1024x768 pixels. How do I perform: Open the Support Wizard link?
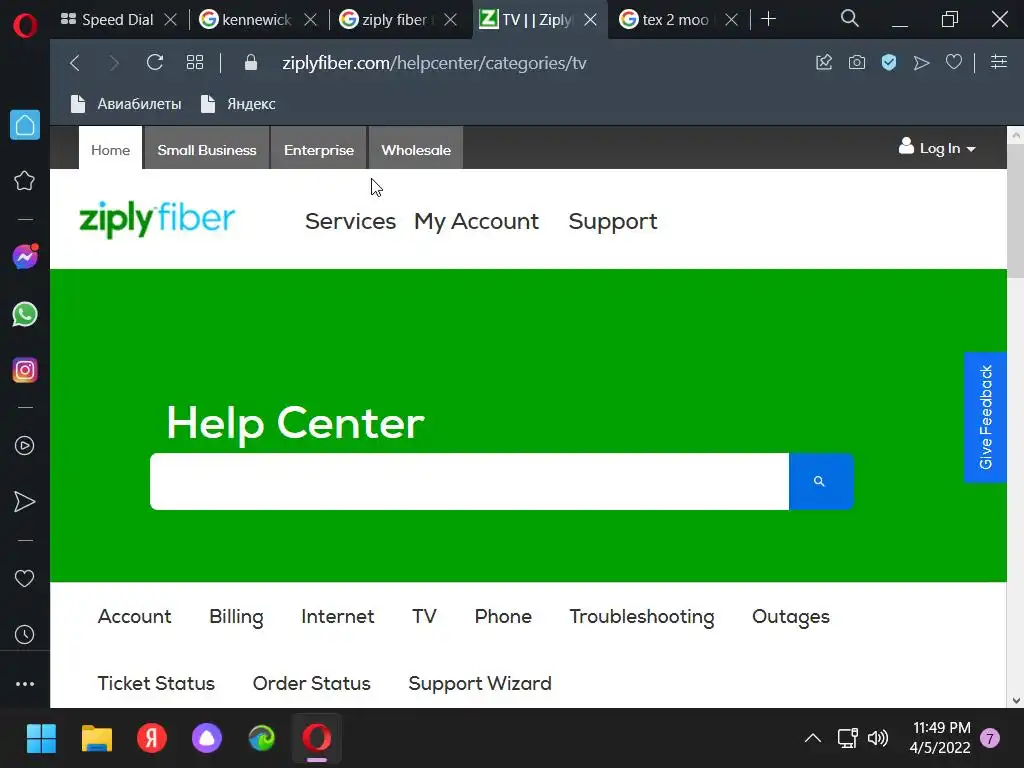480,683
